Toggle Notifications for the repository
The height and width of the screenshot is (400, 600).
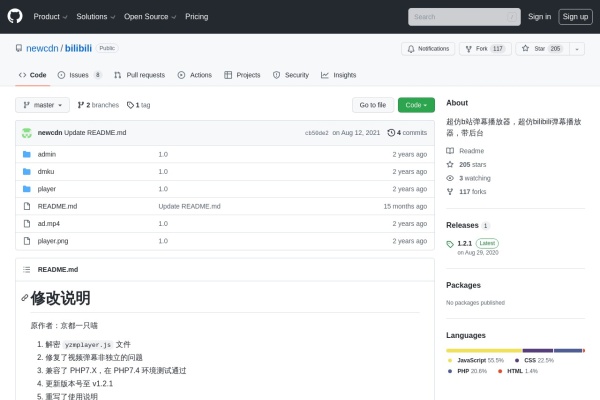[427, 48]
